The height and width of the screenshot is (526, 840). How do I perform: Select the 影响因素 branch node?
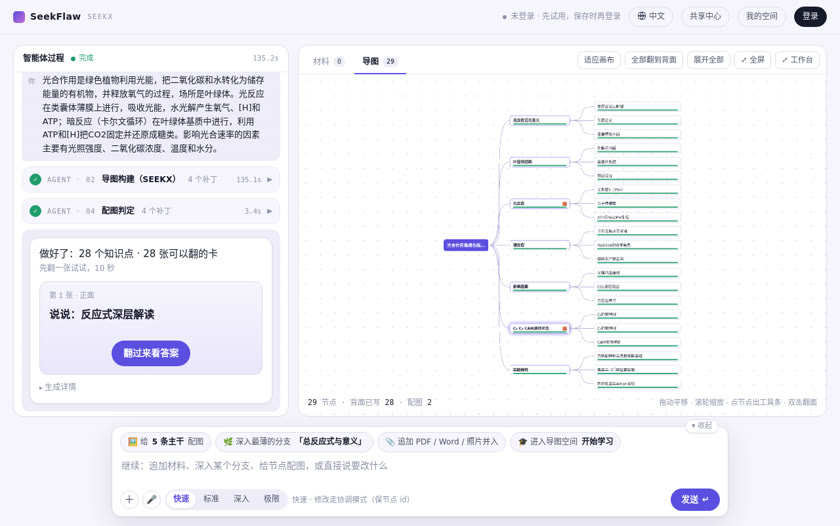coord(539,287)
